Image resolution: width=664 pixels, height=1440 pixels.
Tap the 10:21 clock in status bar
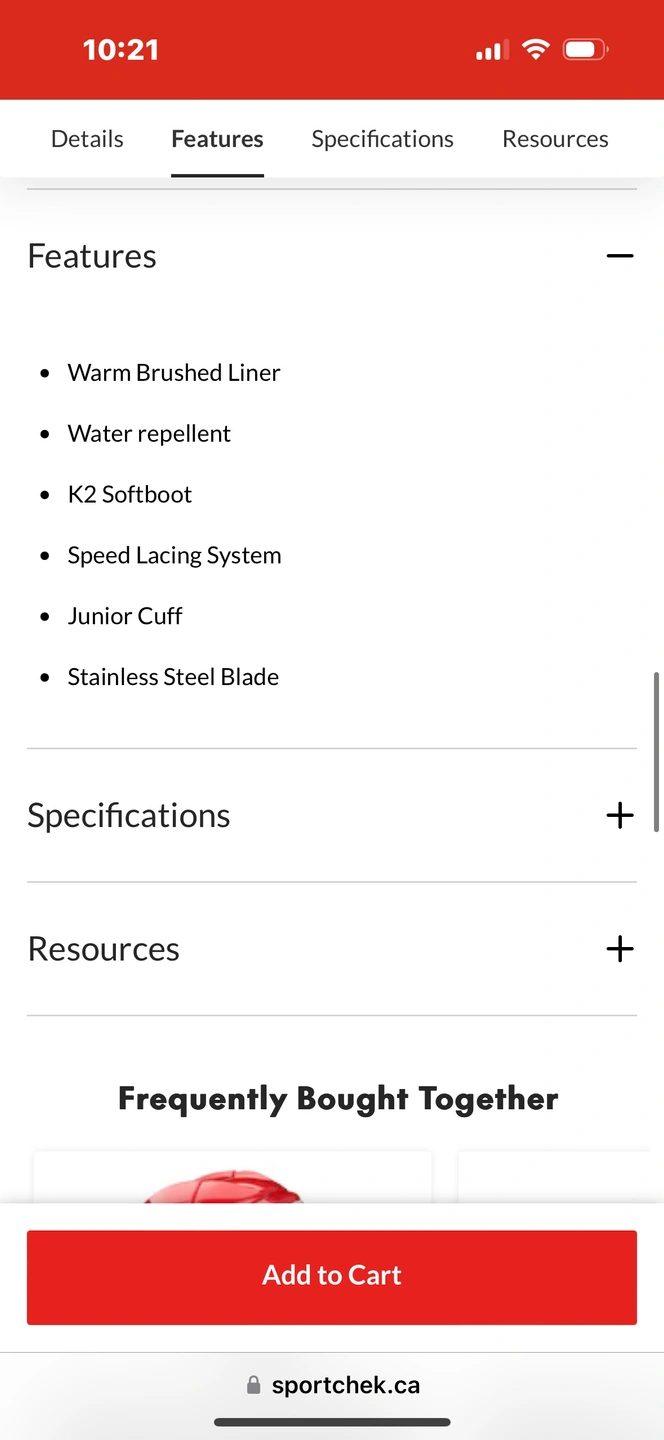[120, 50]
